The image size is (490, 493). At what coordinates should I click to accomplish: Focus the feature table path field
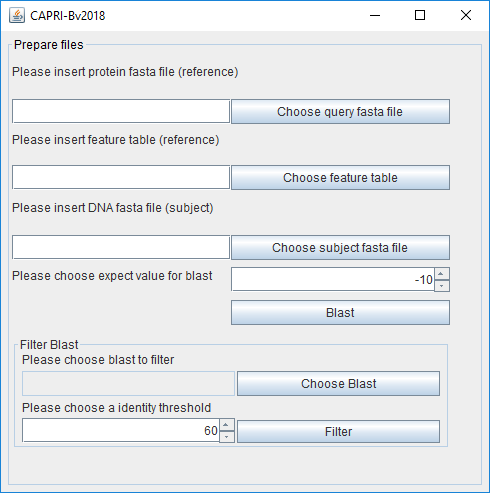tap(121, 177)
